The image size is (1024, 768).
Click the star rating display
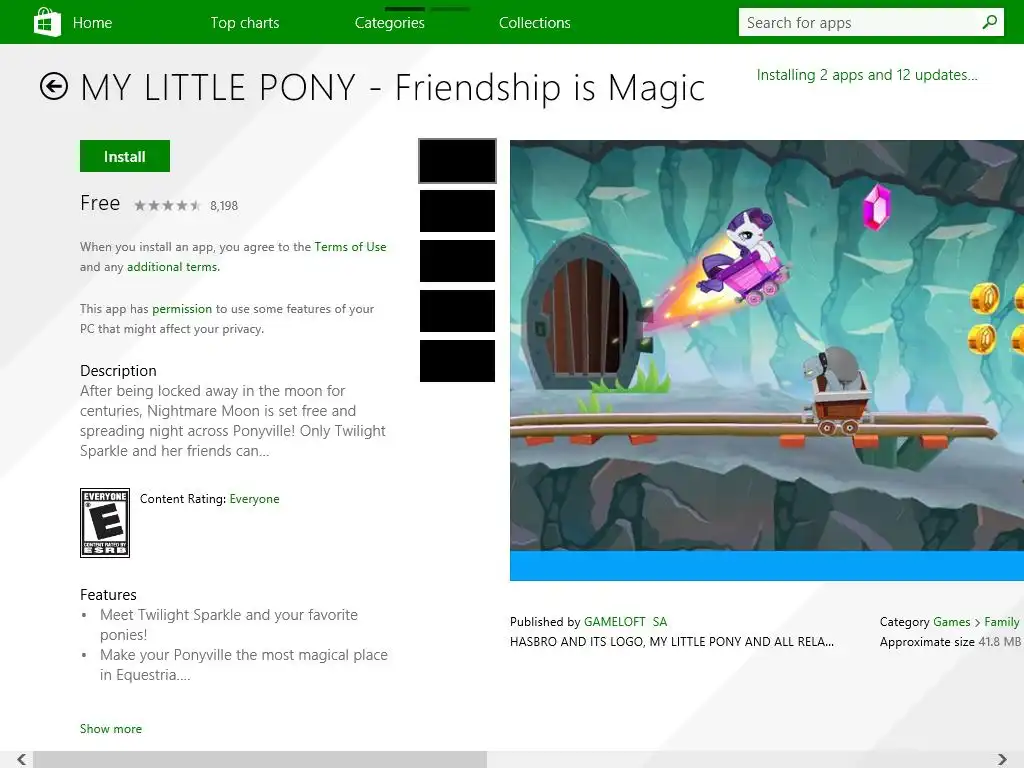(167, 206)
